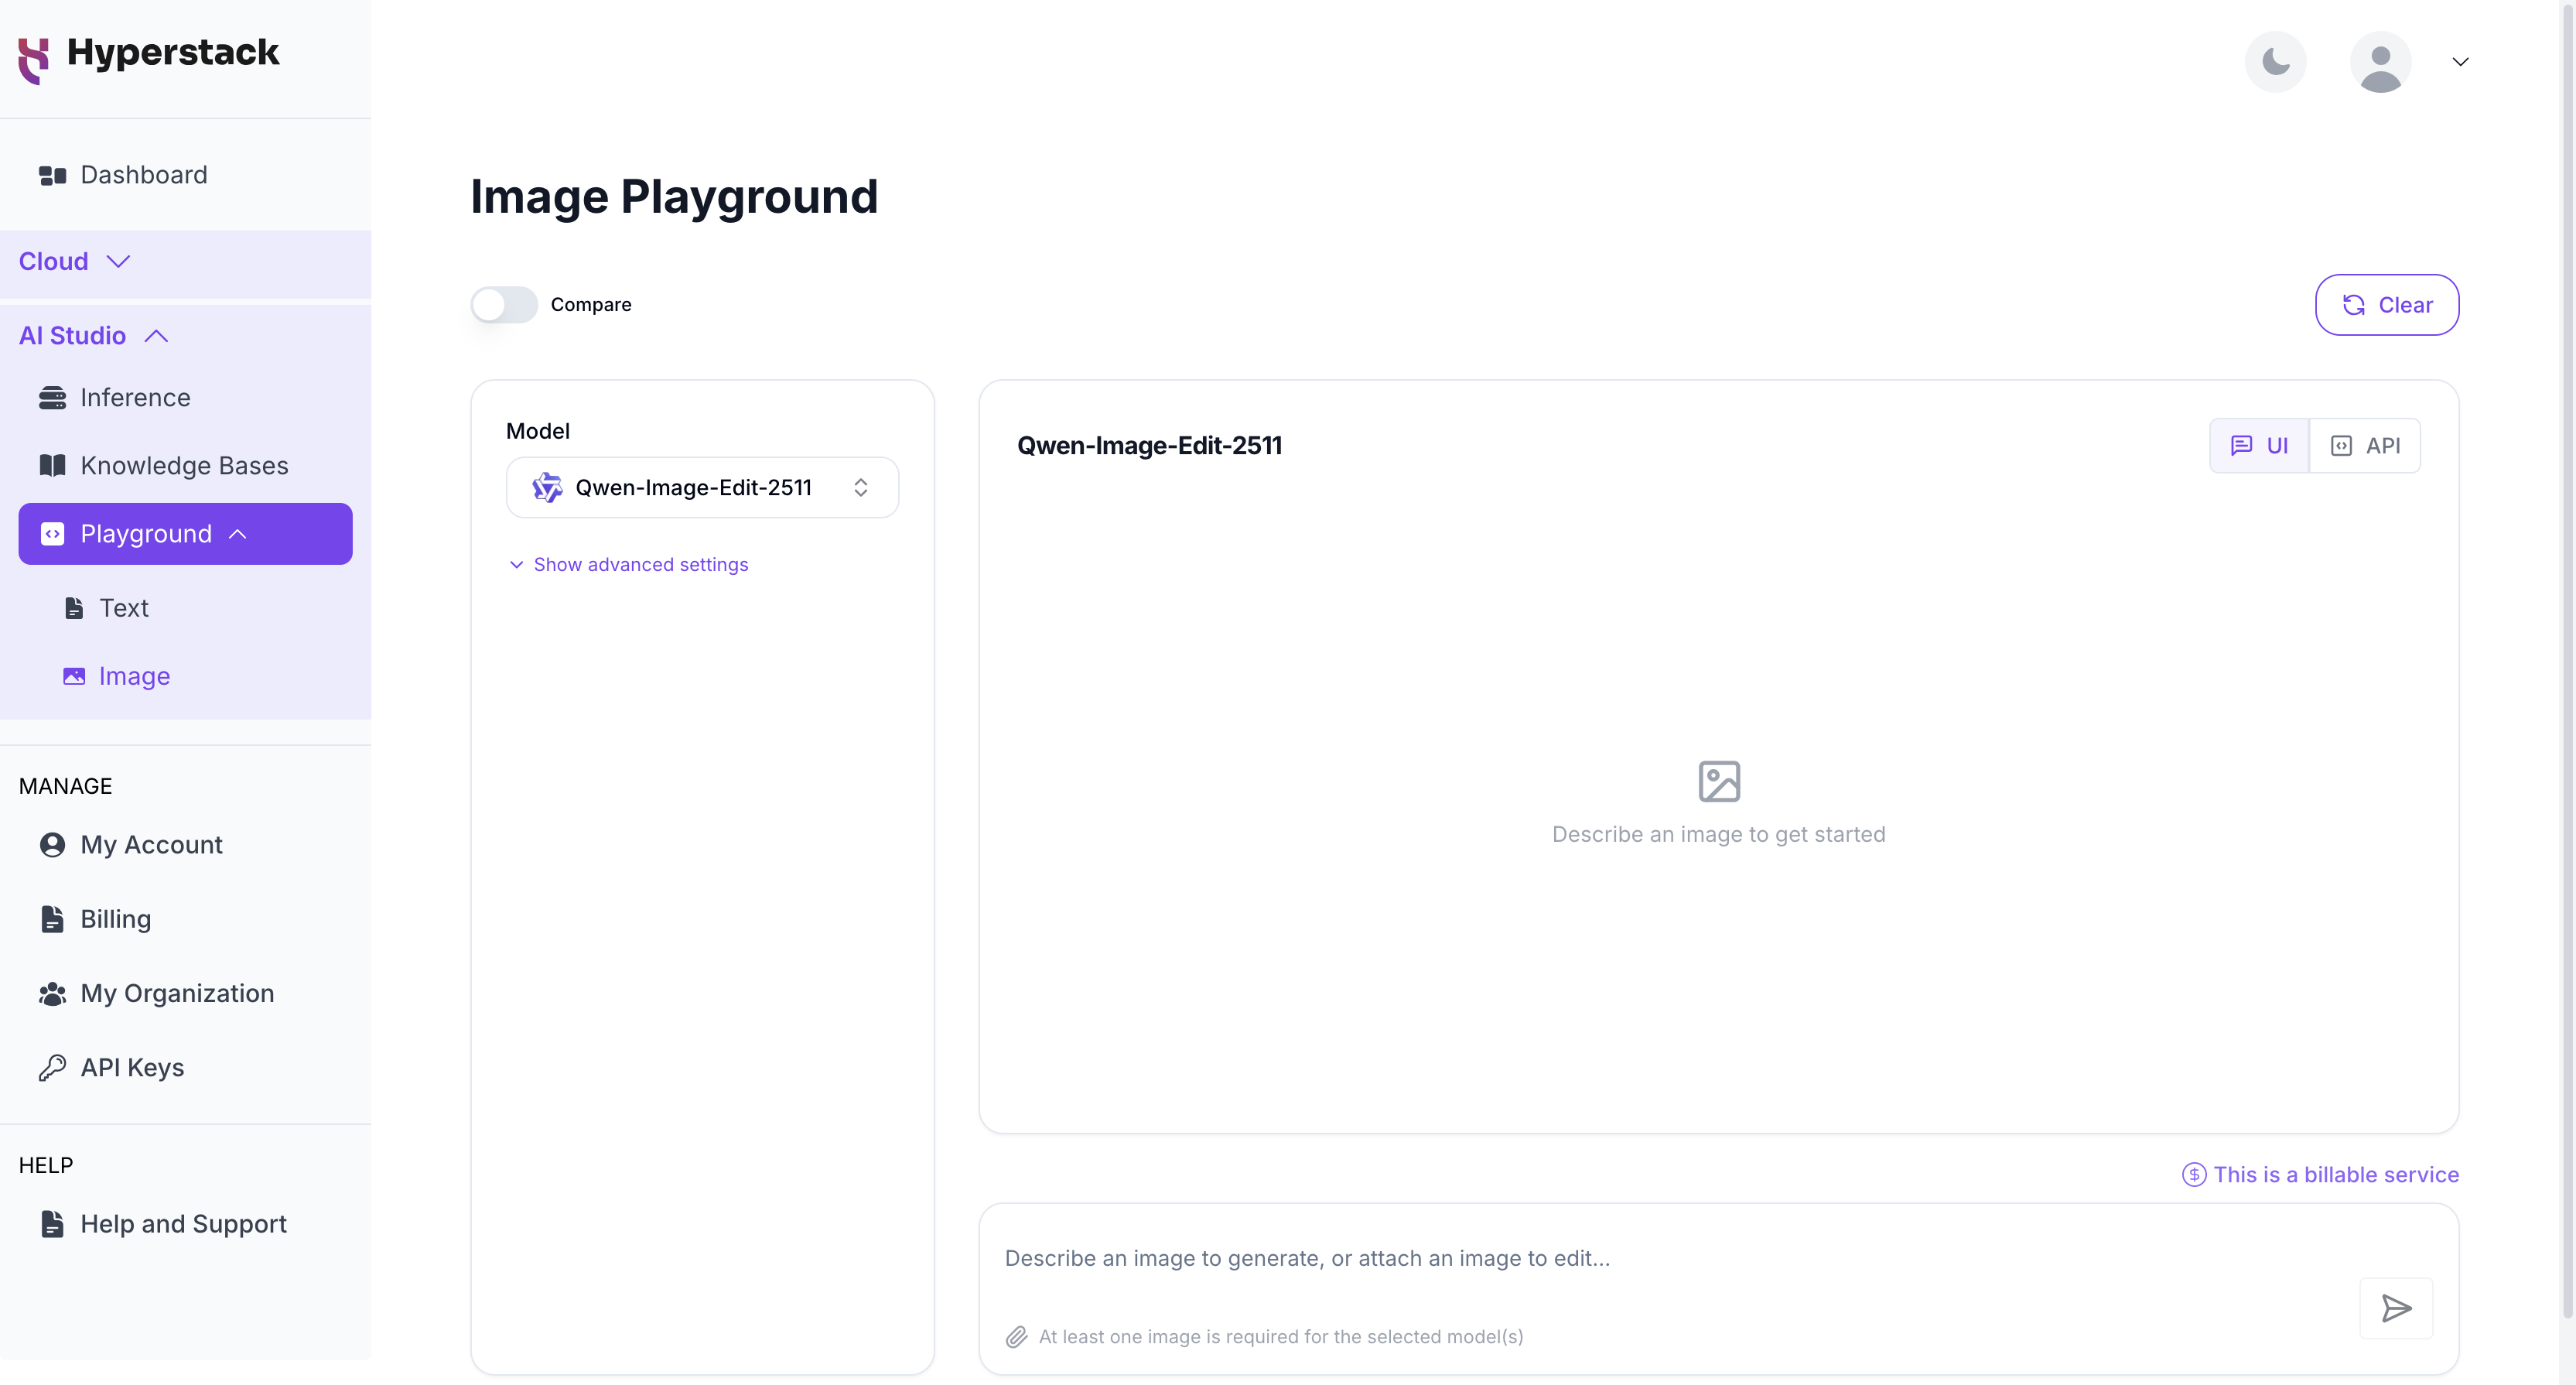Open My Organization
This screenshot has width=2576, height=1385.
coord(186,993)
